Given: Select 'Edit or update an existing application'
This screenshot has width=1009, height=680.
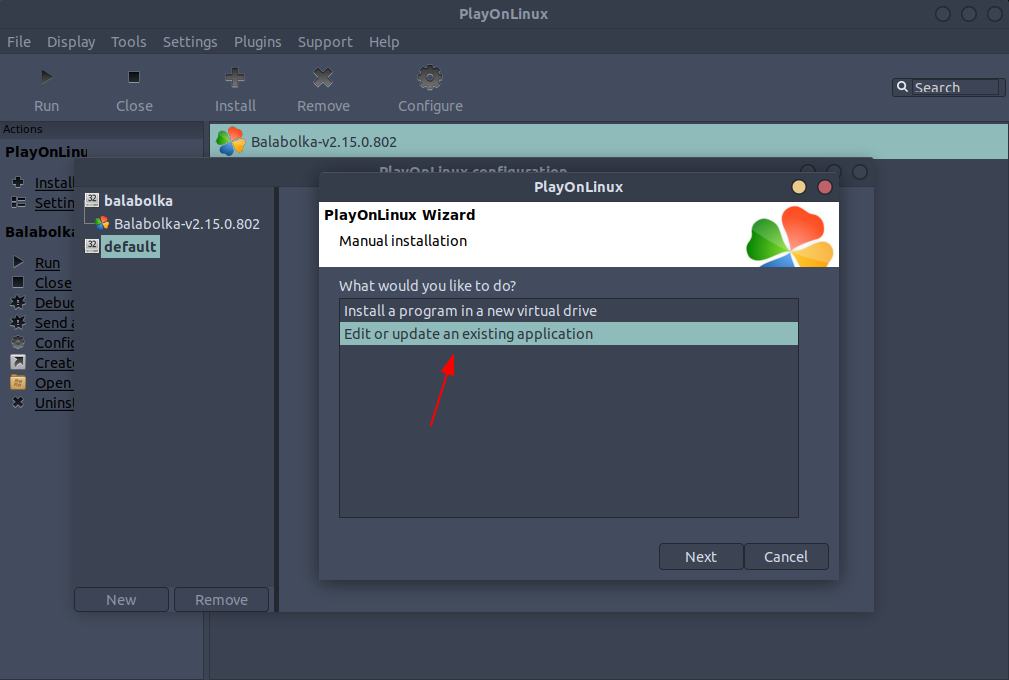Looking at the screenshot, I should [x=568, y=333].
